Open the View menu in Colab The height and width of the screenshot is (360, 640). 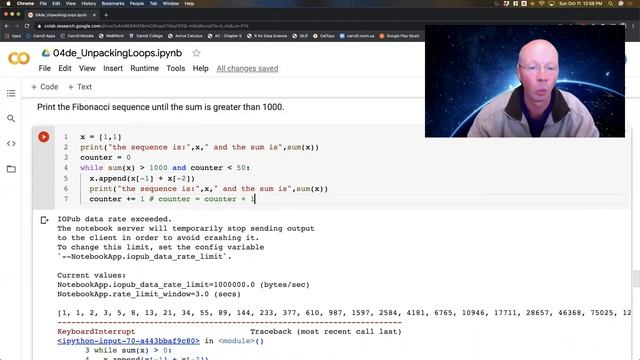(87, 68)
